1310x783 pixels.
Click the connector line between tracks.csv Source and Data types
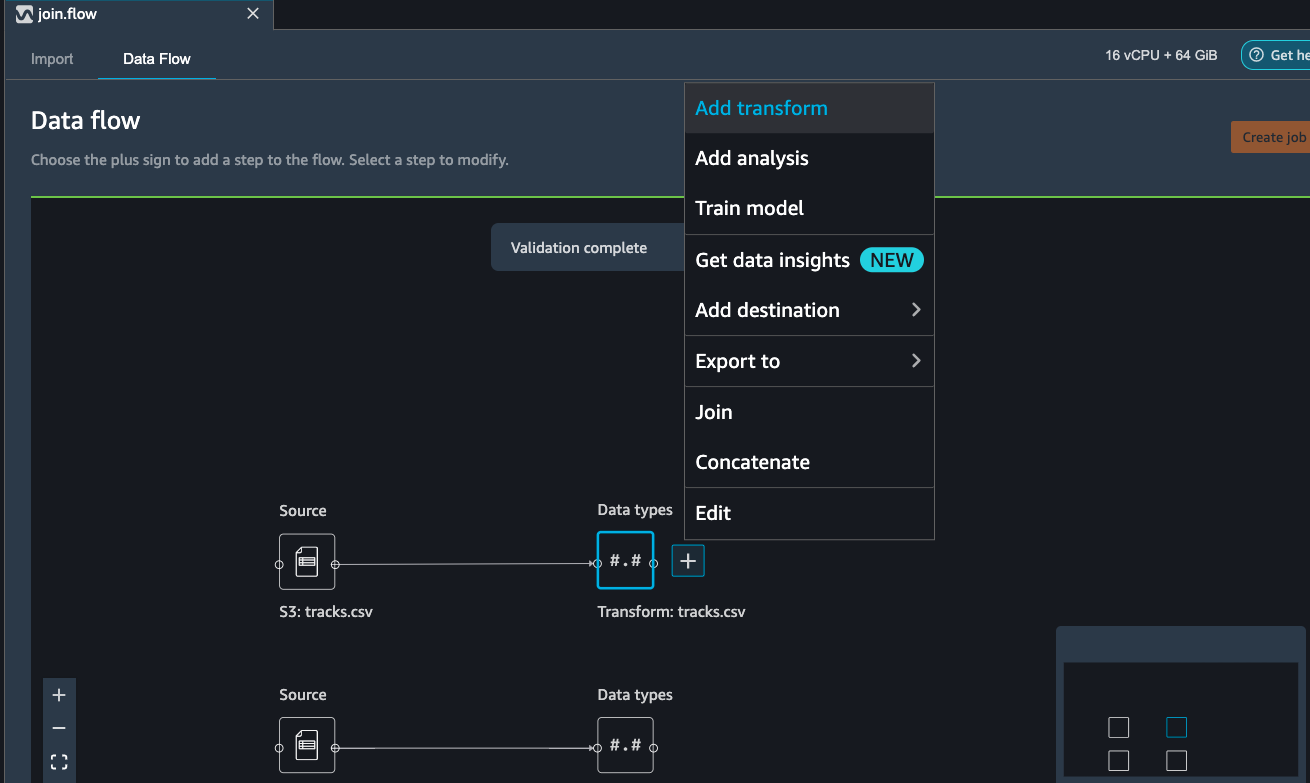tap(466, 564)
